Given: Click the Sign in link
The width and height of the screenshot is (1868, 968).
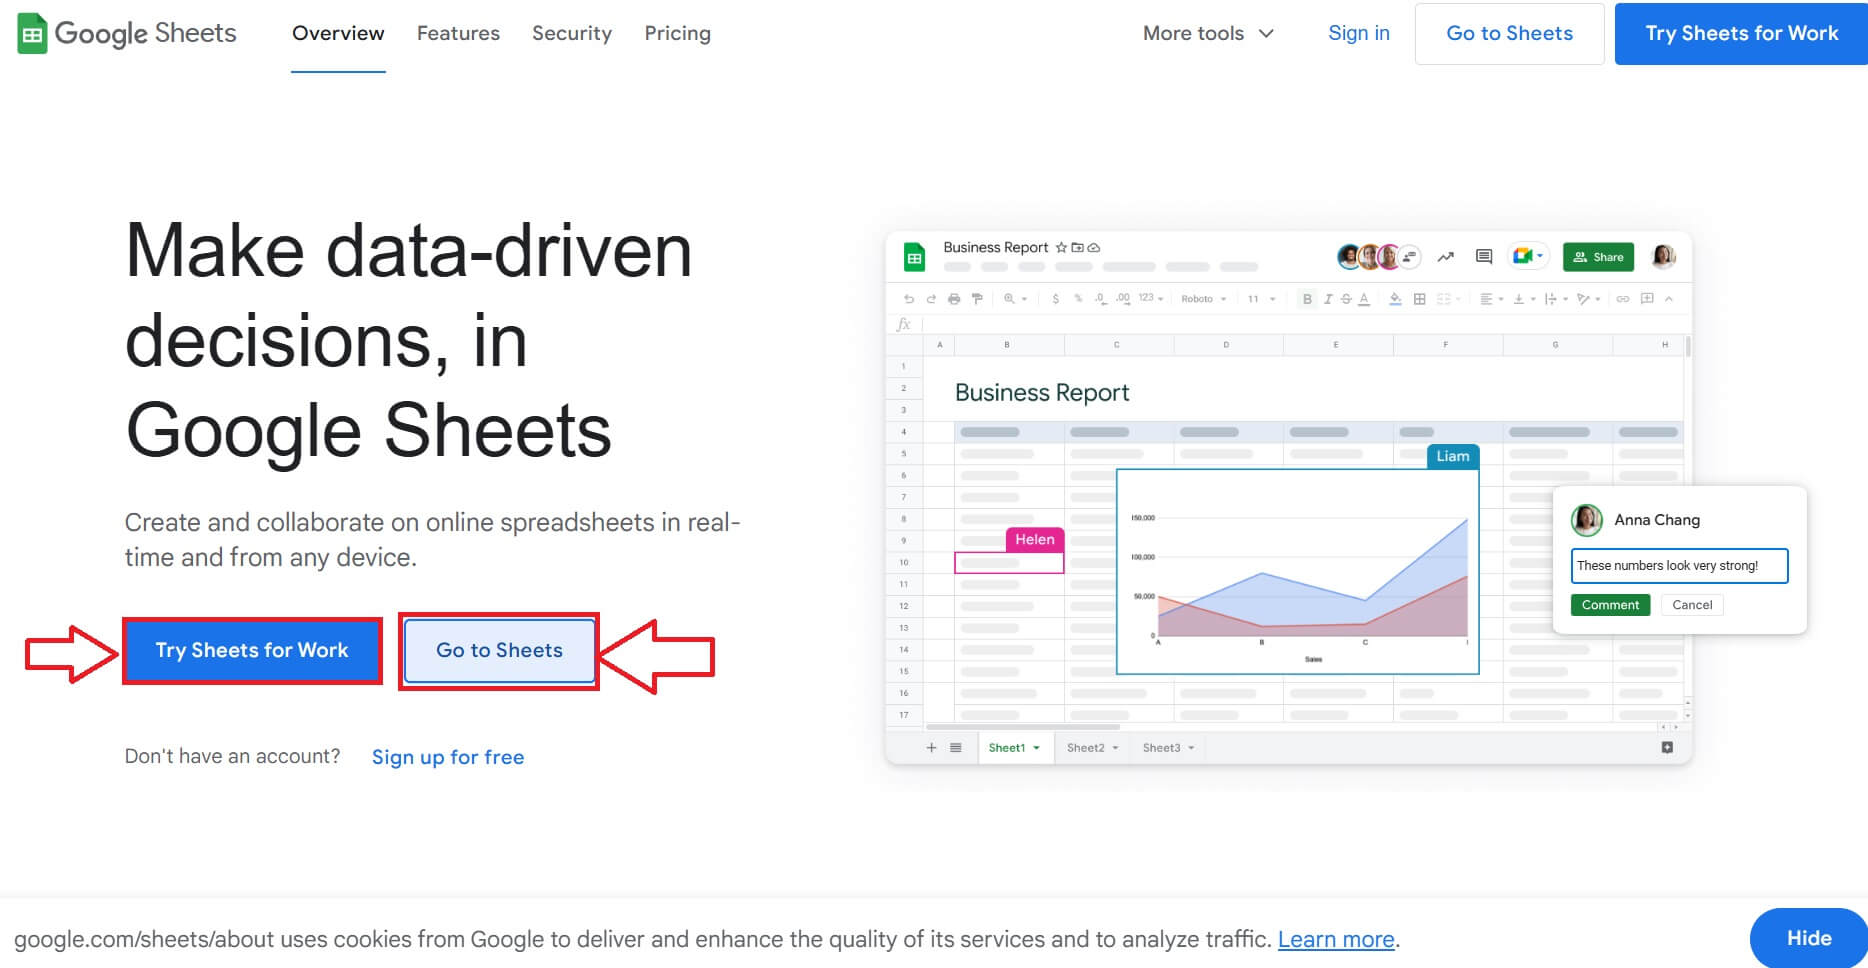Looking at the screenshot, I should tap(1358, 33).
